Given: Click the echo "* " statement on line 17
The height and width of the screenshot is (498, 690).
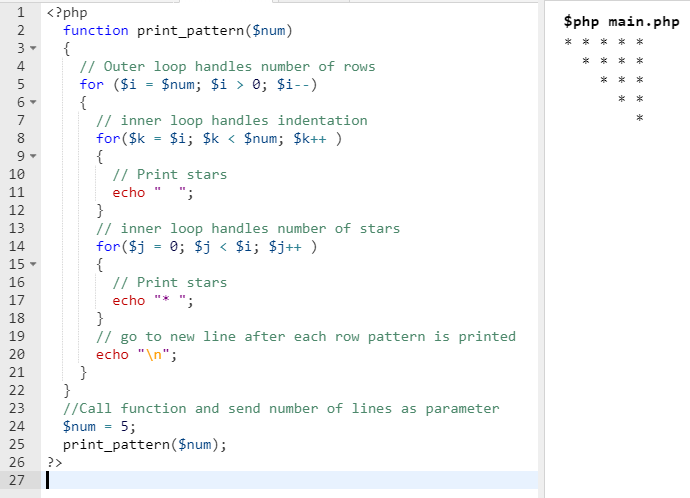Looking at the screenshot, I should point(153,300).
